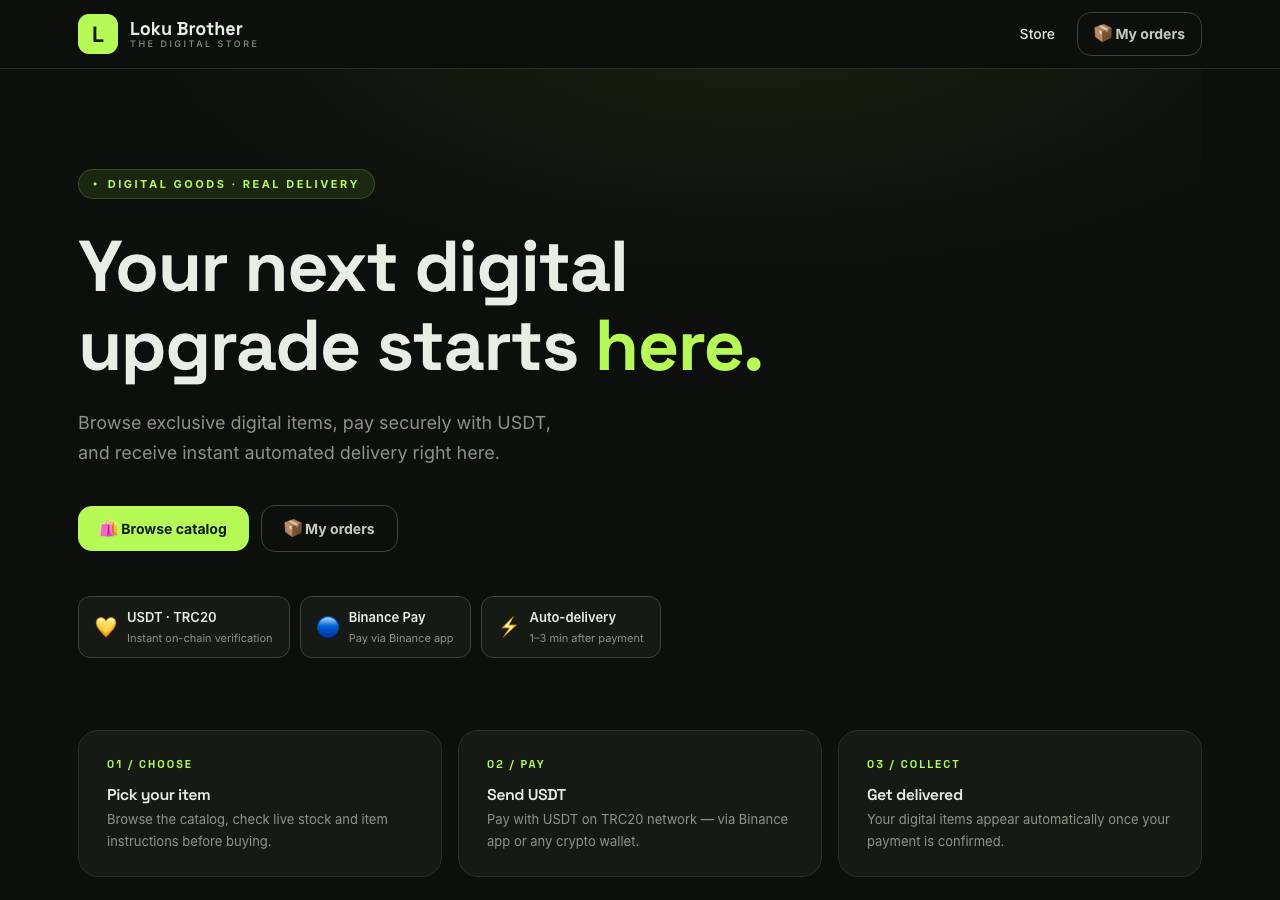Click the '02 / PAY' step label

(516, 764)
